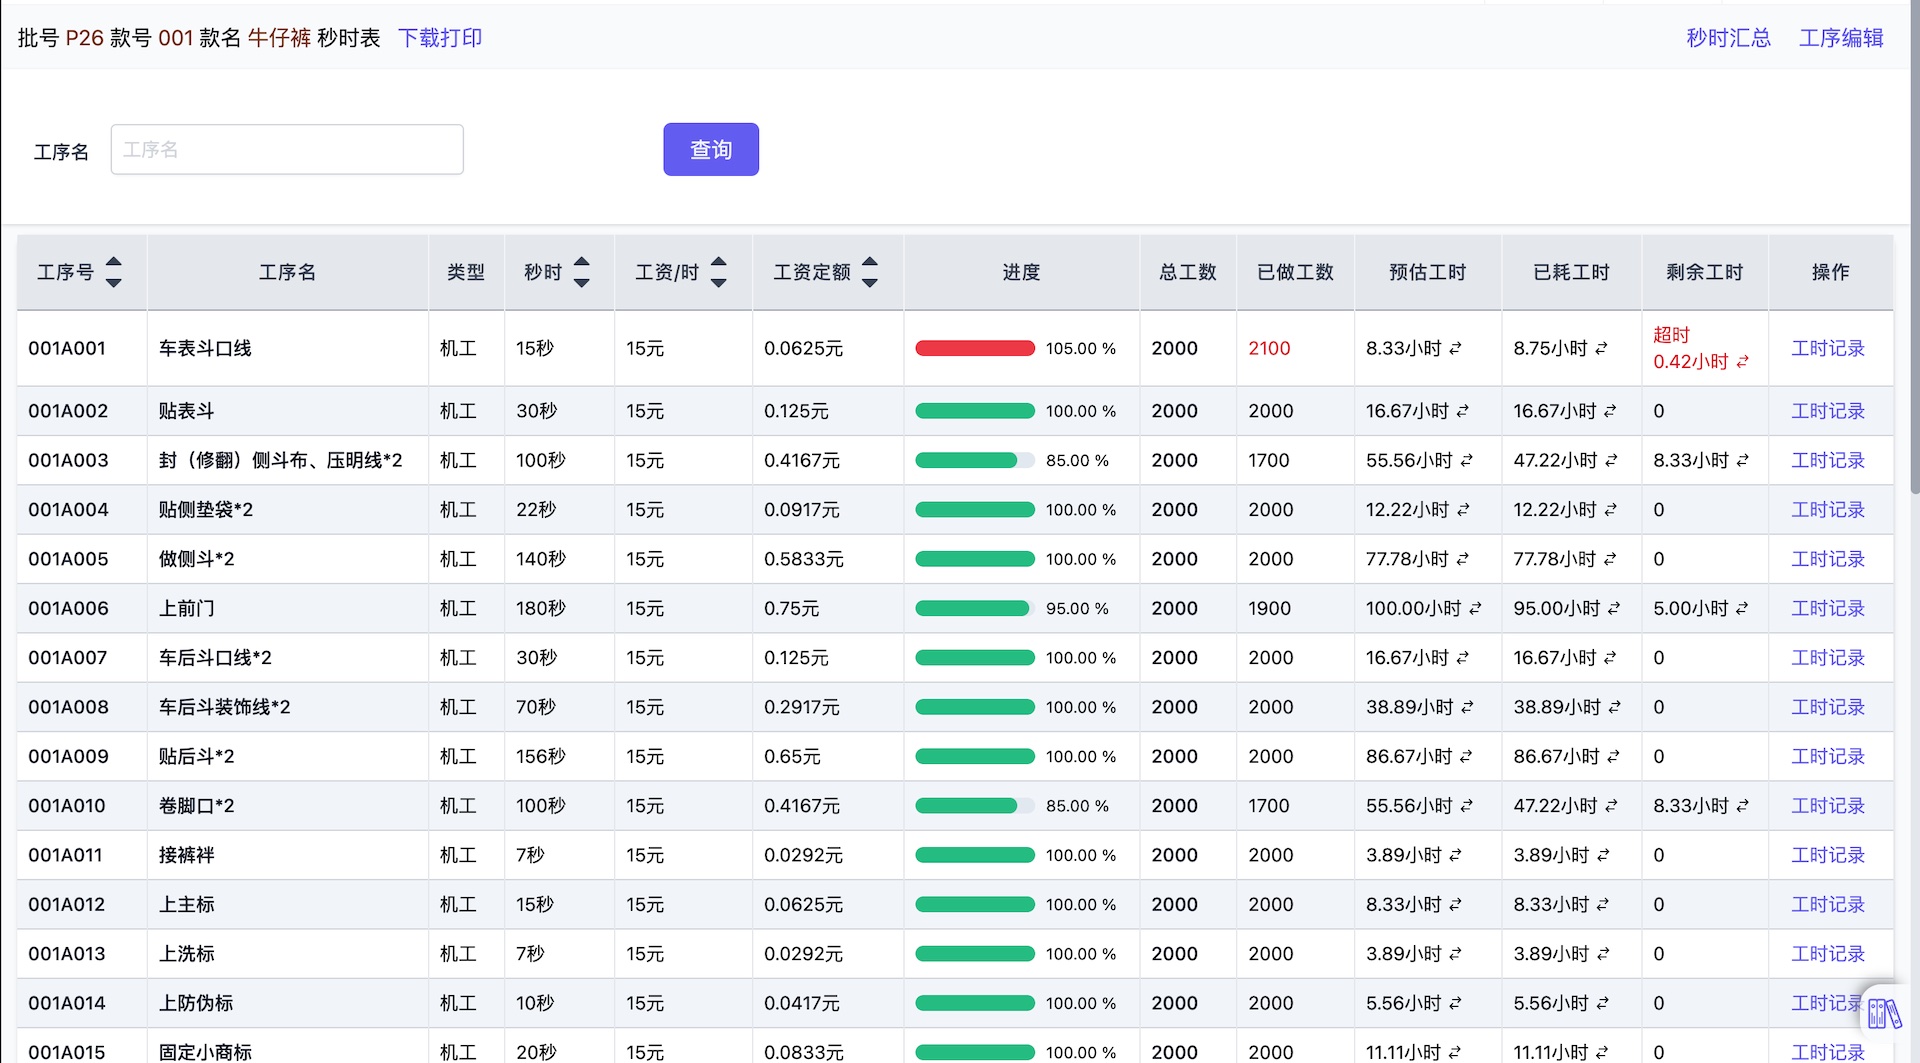
Task: Open 工时记录 for process 001A001
Action: tap(1828, 349)
